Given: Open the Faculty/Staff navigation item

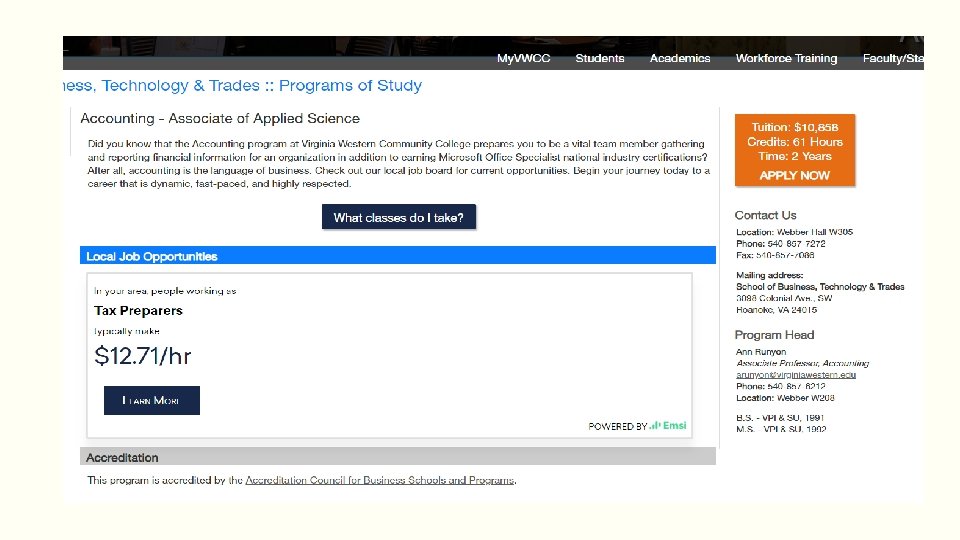Looking at the screenshot, I should coord(893,58).
